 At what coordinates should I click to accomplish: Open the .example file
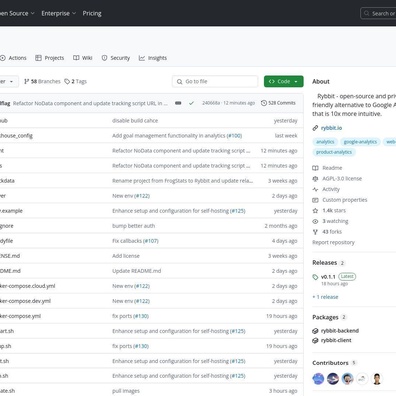tap(11, 211)
